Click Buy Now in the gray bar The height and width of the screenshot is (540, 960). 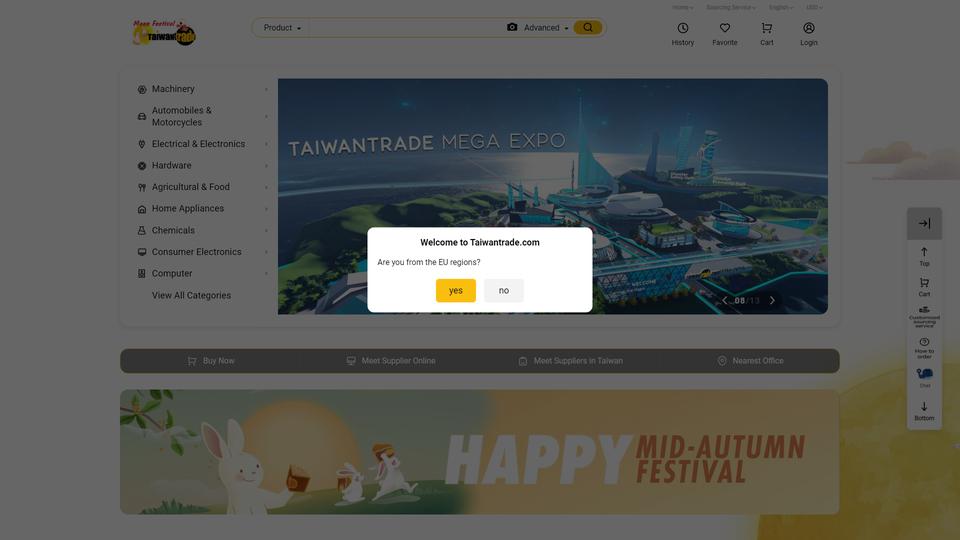tap(211, 361)
